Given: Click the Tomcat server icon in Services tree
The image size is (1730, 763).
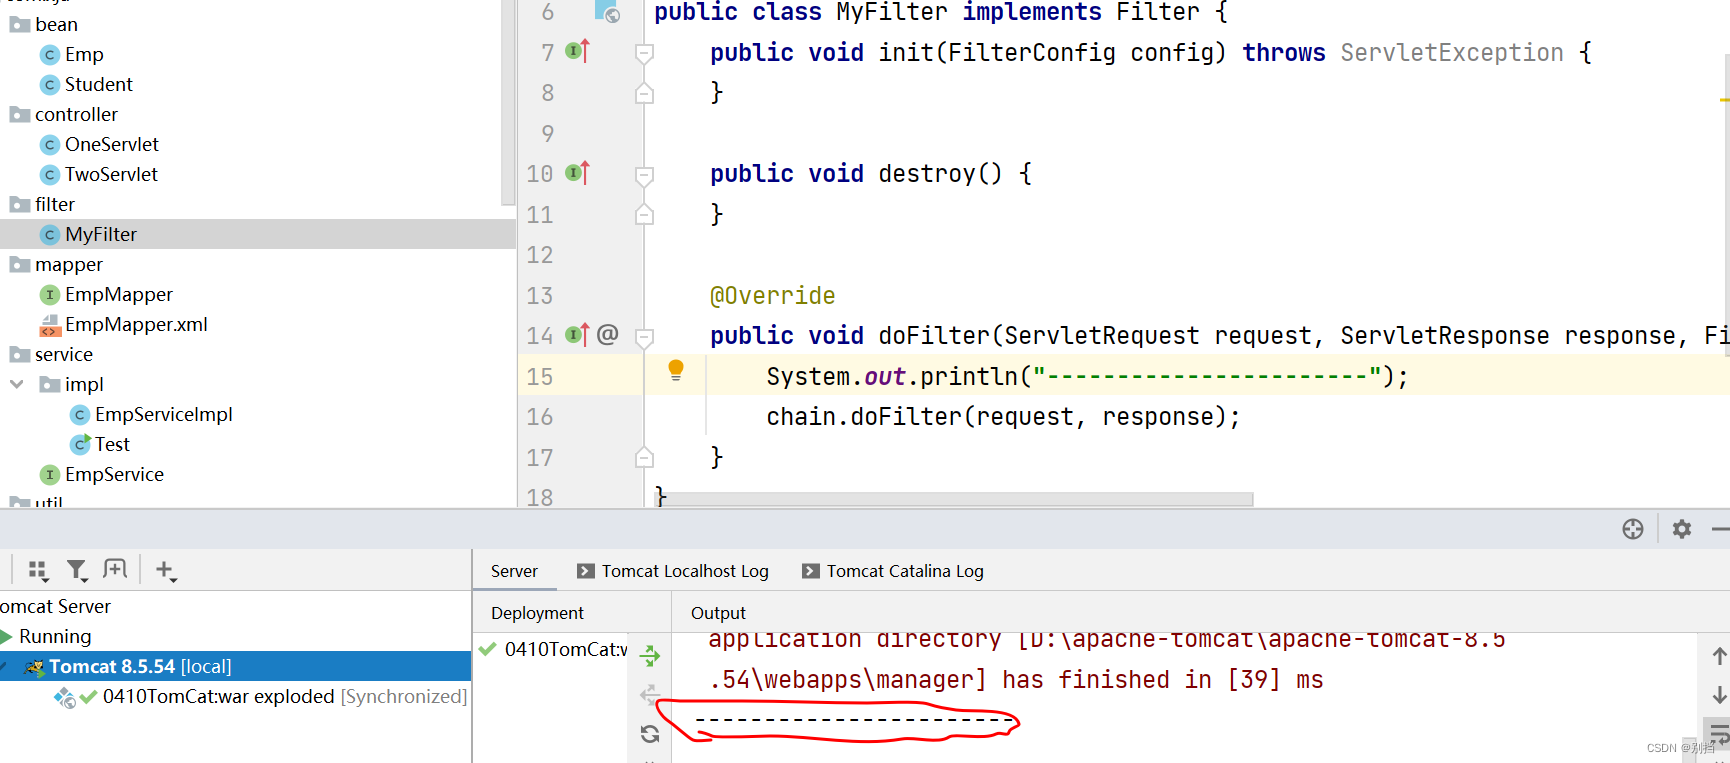Looking at the screenshot, I should 34,667.
